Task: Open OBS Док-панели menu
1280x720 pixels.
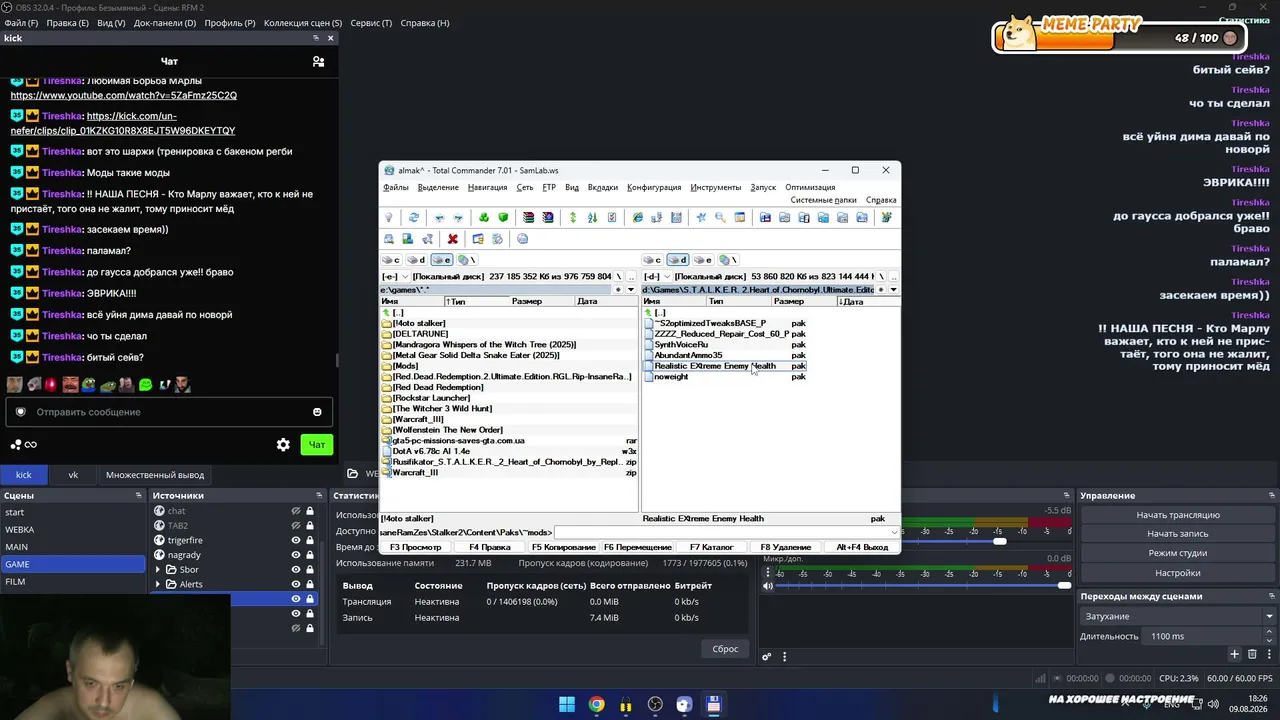Action: point(165,23)
